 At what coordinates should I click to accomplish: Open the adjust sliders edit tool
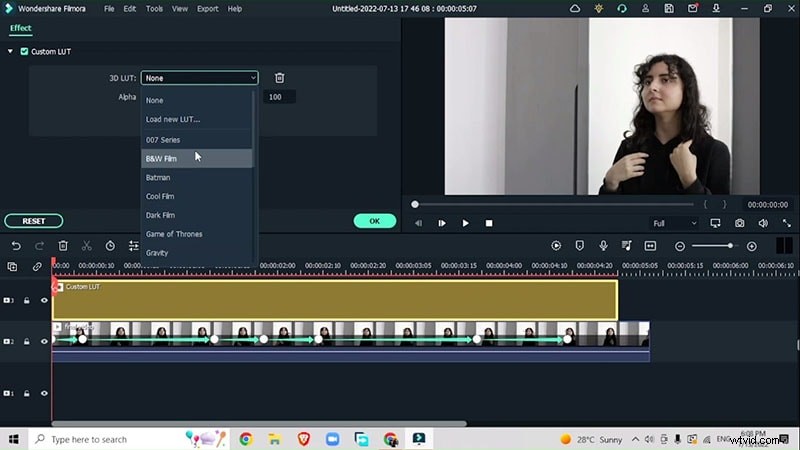tap(133, 246)
